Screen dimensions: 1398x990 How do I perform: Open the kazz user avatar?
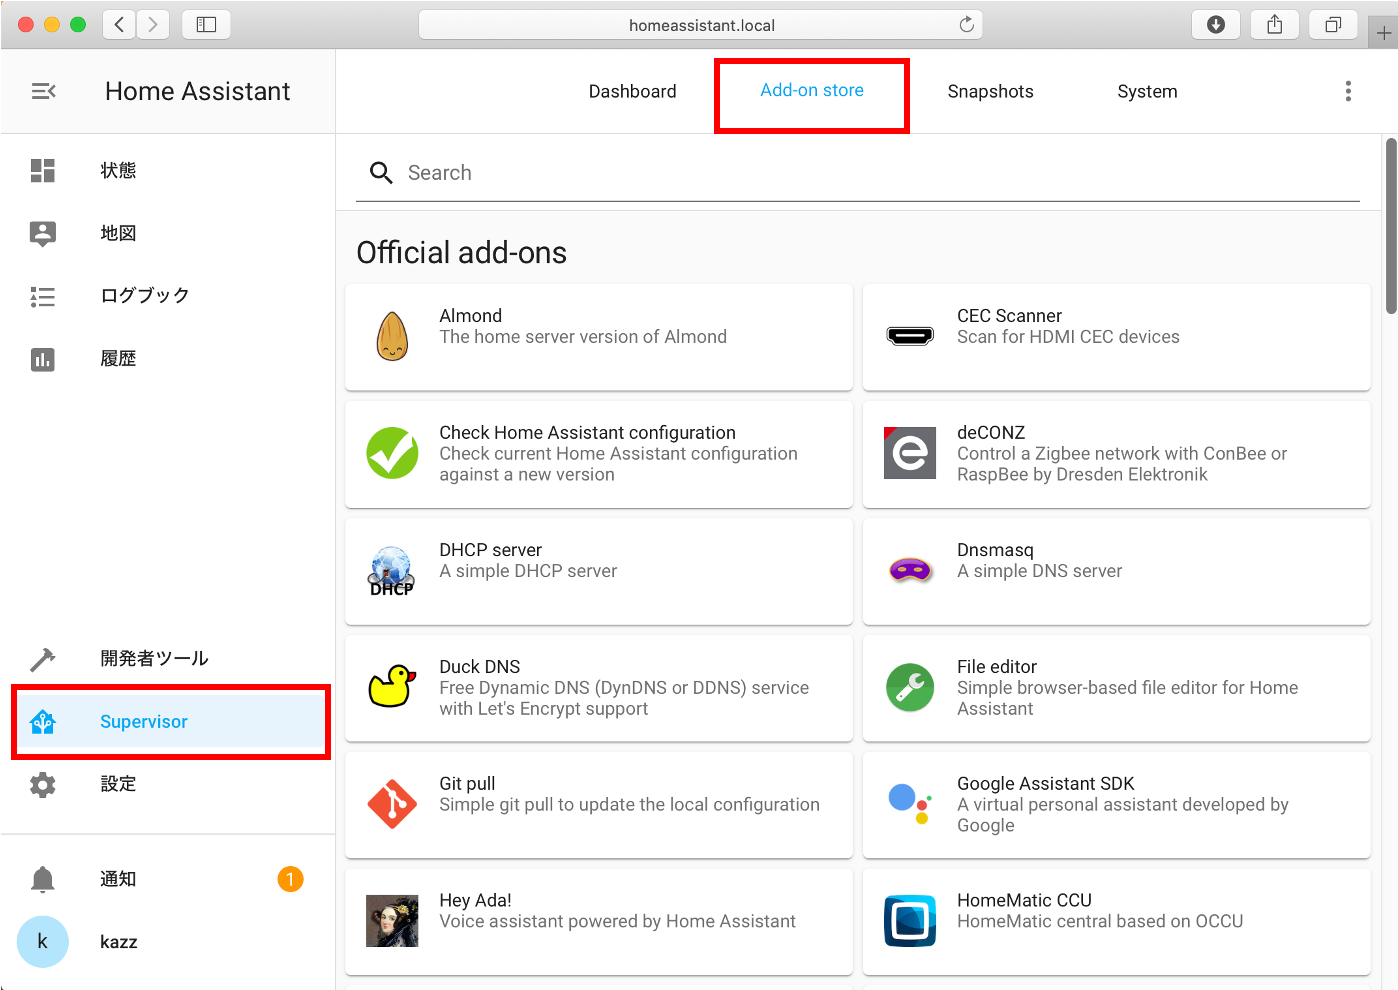point(43,942)
